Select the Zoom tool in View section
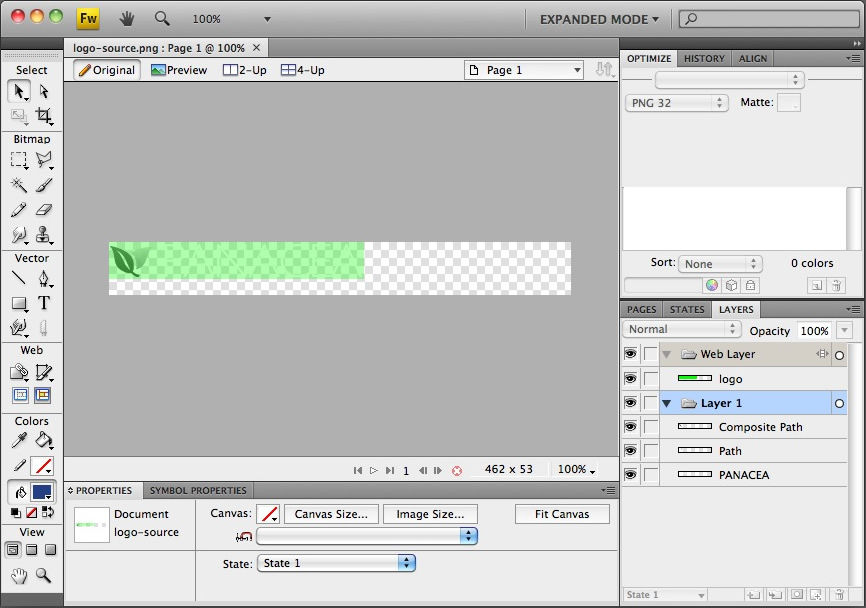The width and height of the screenshot is (866, 608). coord(44,575)
